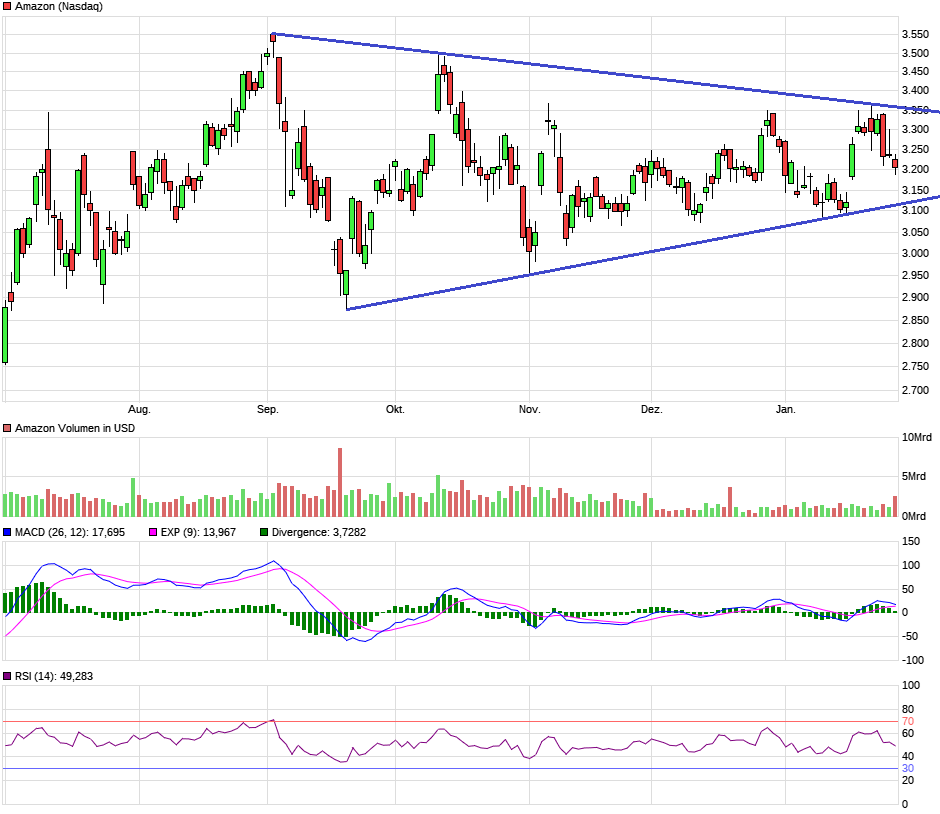940x814 pixels.
Task: Click the 150 MACD axis value
Action: [x=911, y=541]
